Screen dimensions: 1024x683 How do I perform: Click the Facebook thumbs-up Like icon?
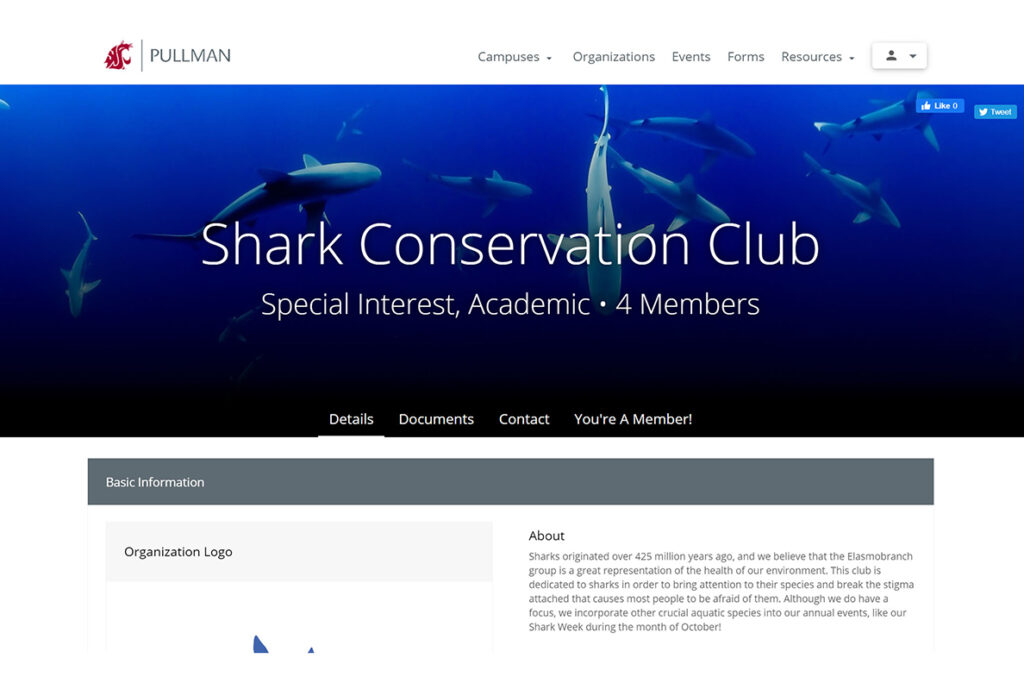pos(928,104)
